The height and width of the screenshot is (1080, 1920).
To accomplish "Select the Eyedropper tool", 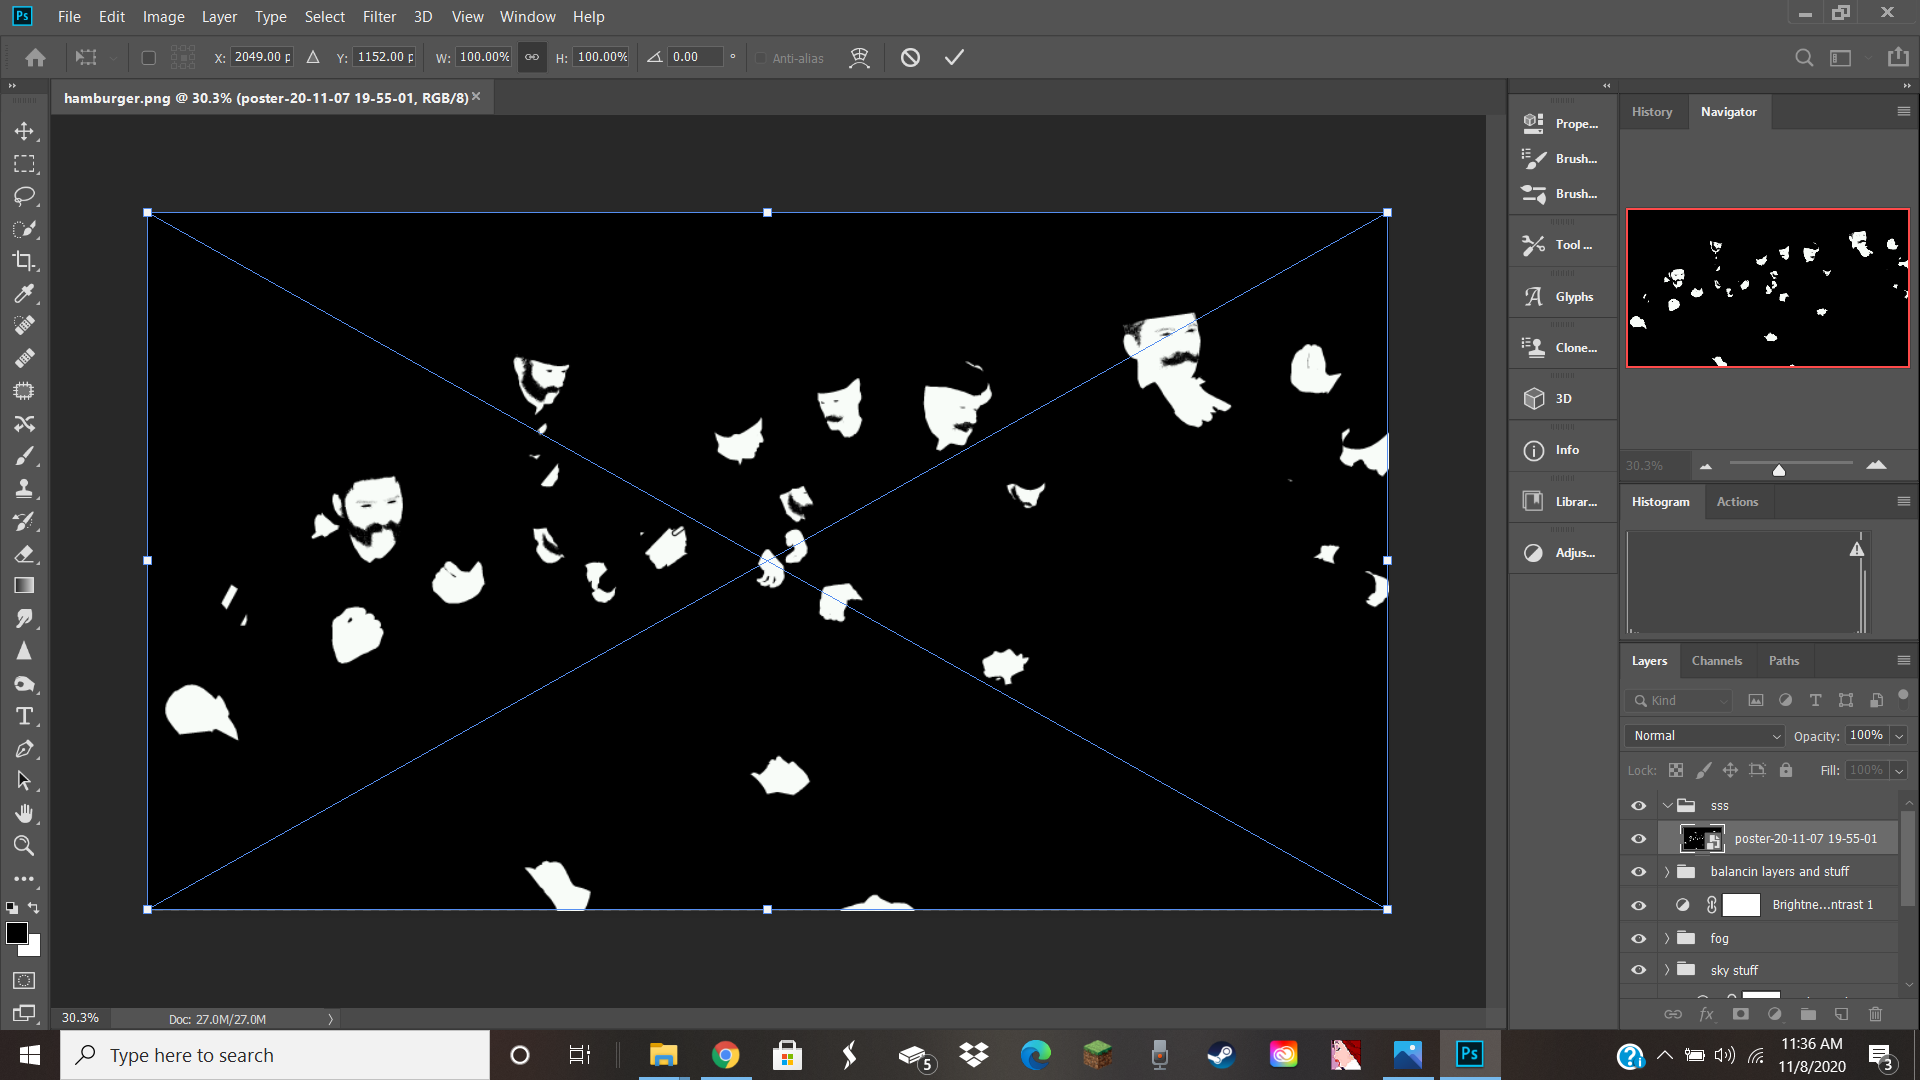I will pos(24,293).
